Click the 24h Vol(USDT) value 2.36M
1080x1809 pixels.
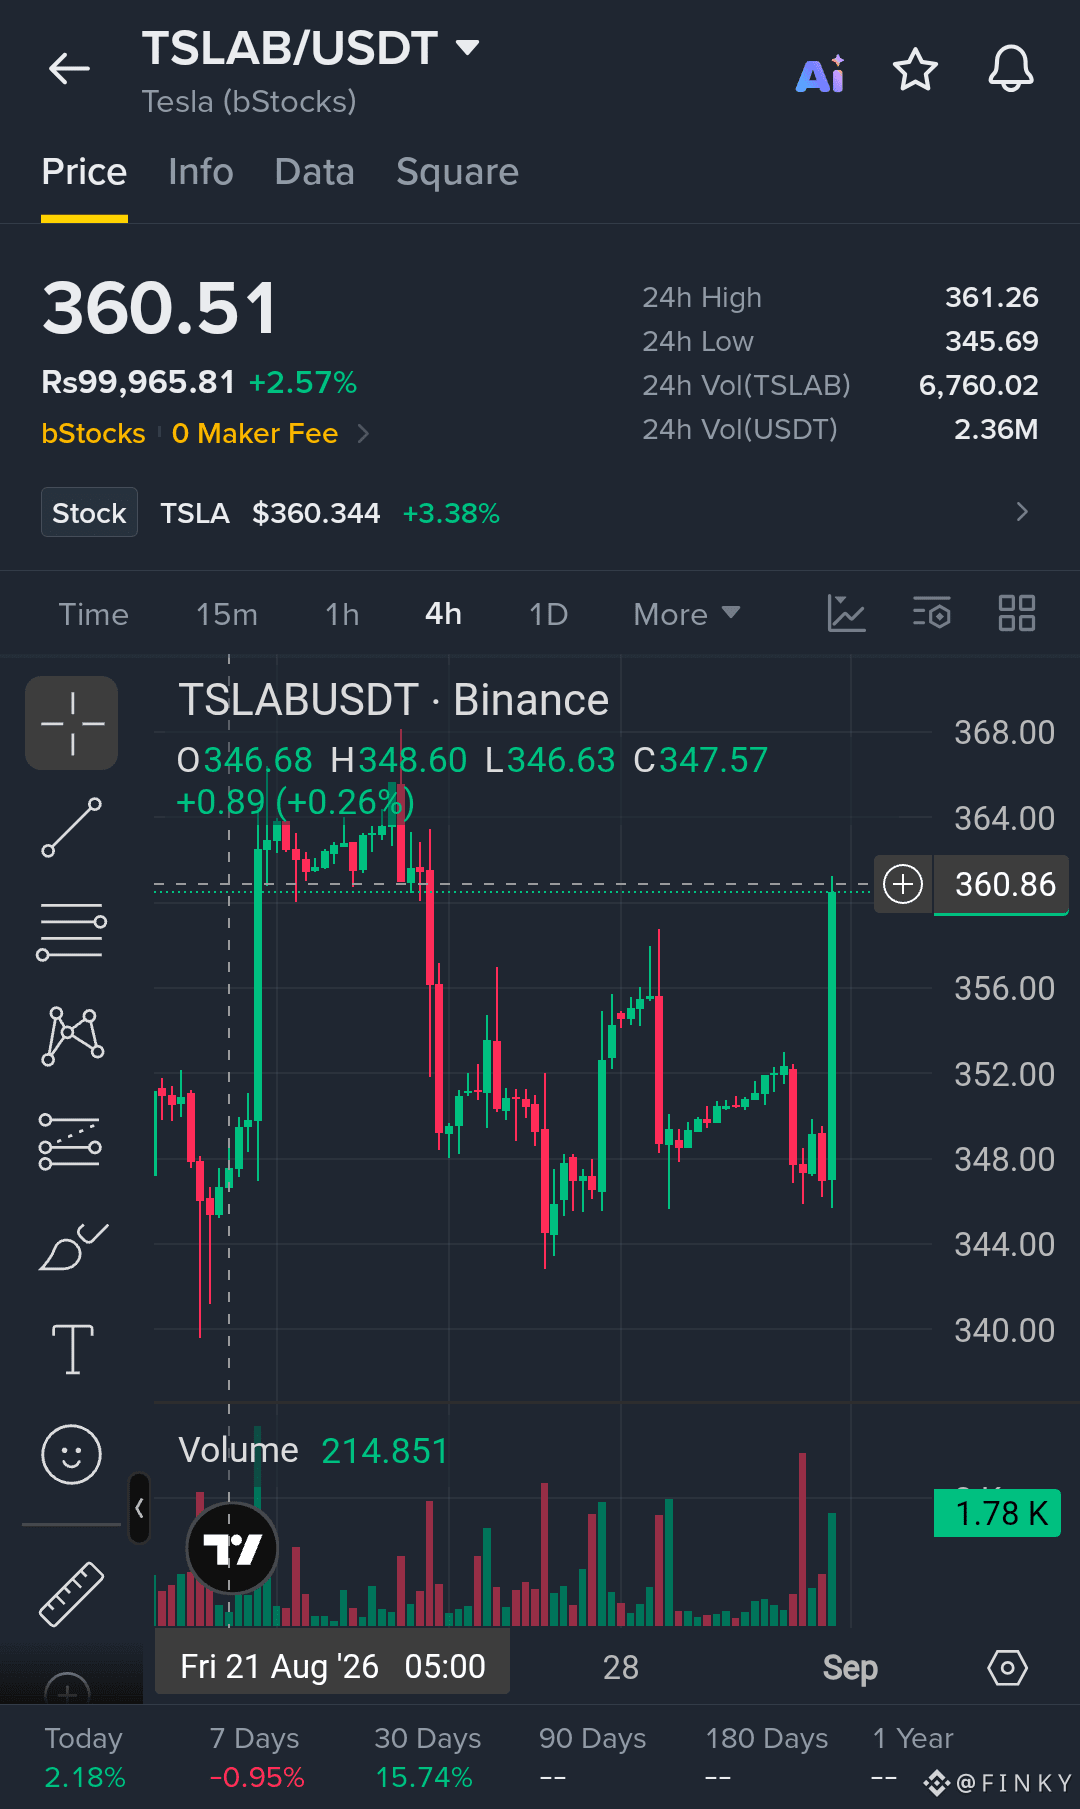tap(996, 429)
